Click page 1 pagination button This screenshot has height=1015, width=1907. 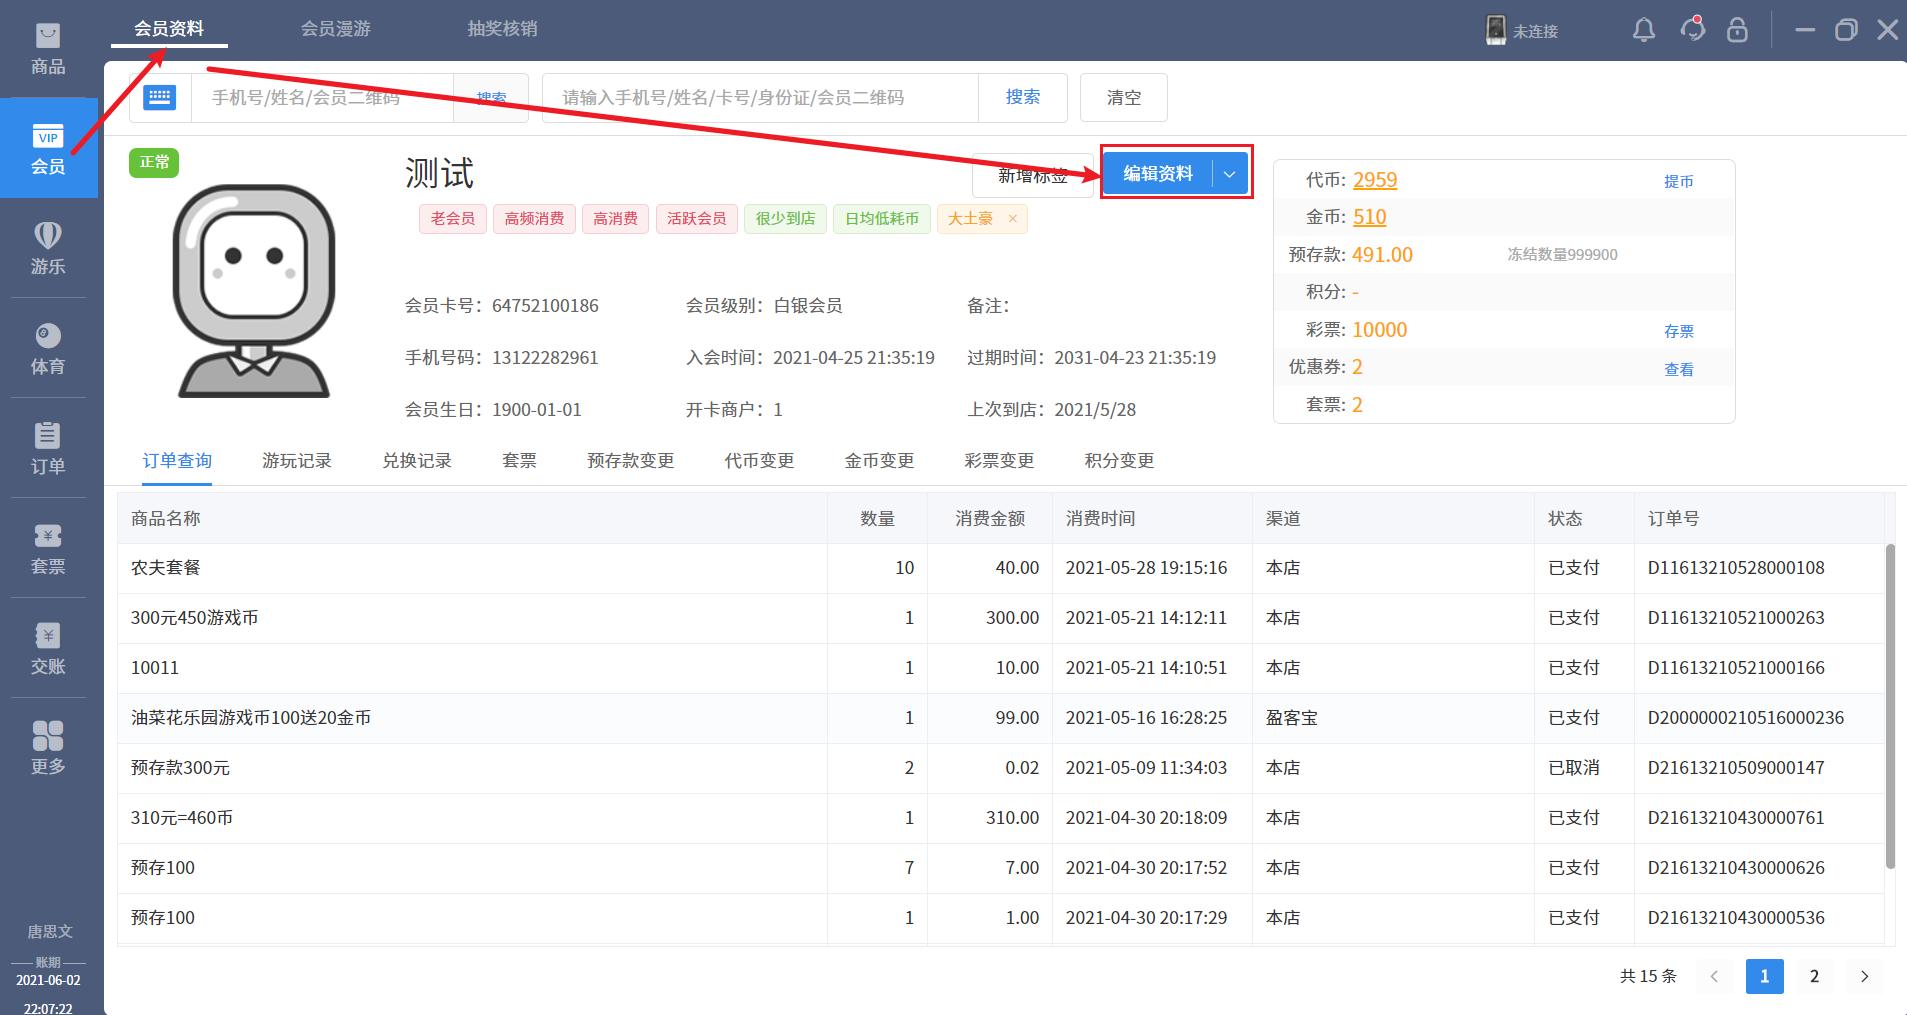(1764, 976)
